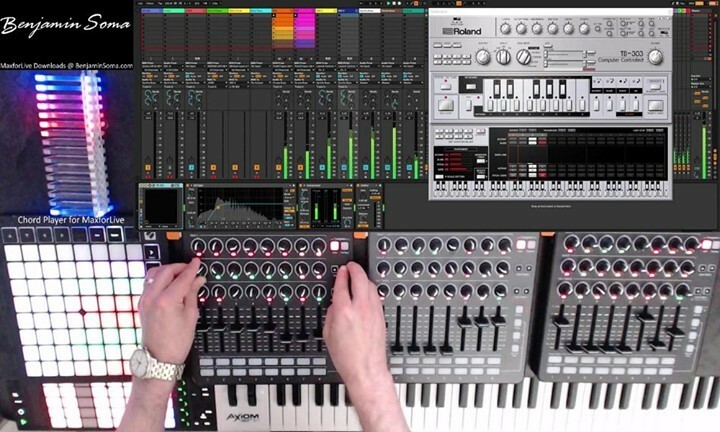
Task: Click upper horizontal slider in TB-303 panel
Action: point(564,54)
